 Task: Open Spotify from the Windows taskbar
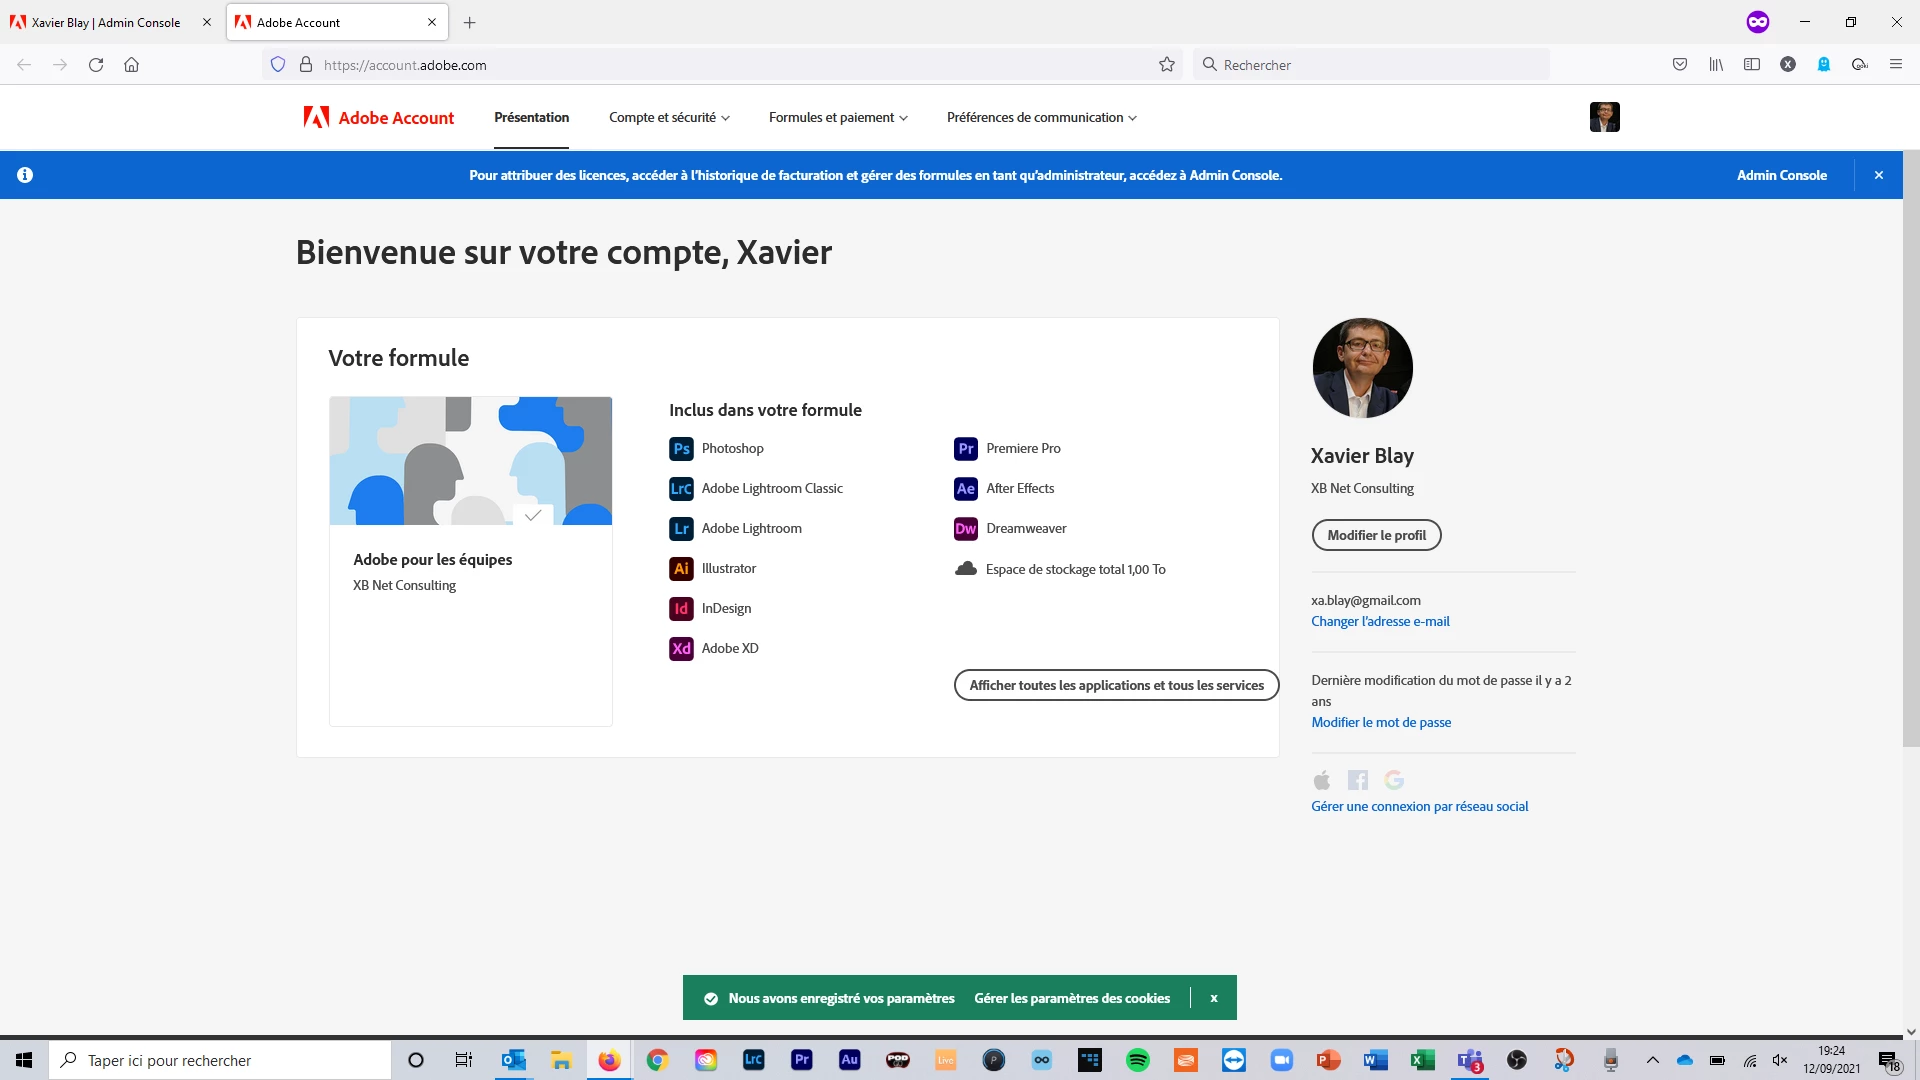pos(1138,1060)
